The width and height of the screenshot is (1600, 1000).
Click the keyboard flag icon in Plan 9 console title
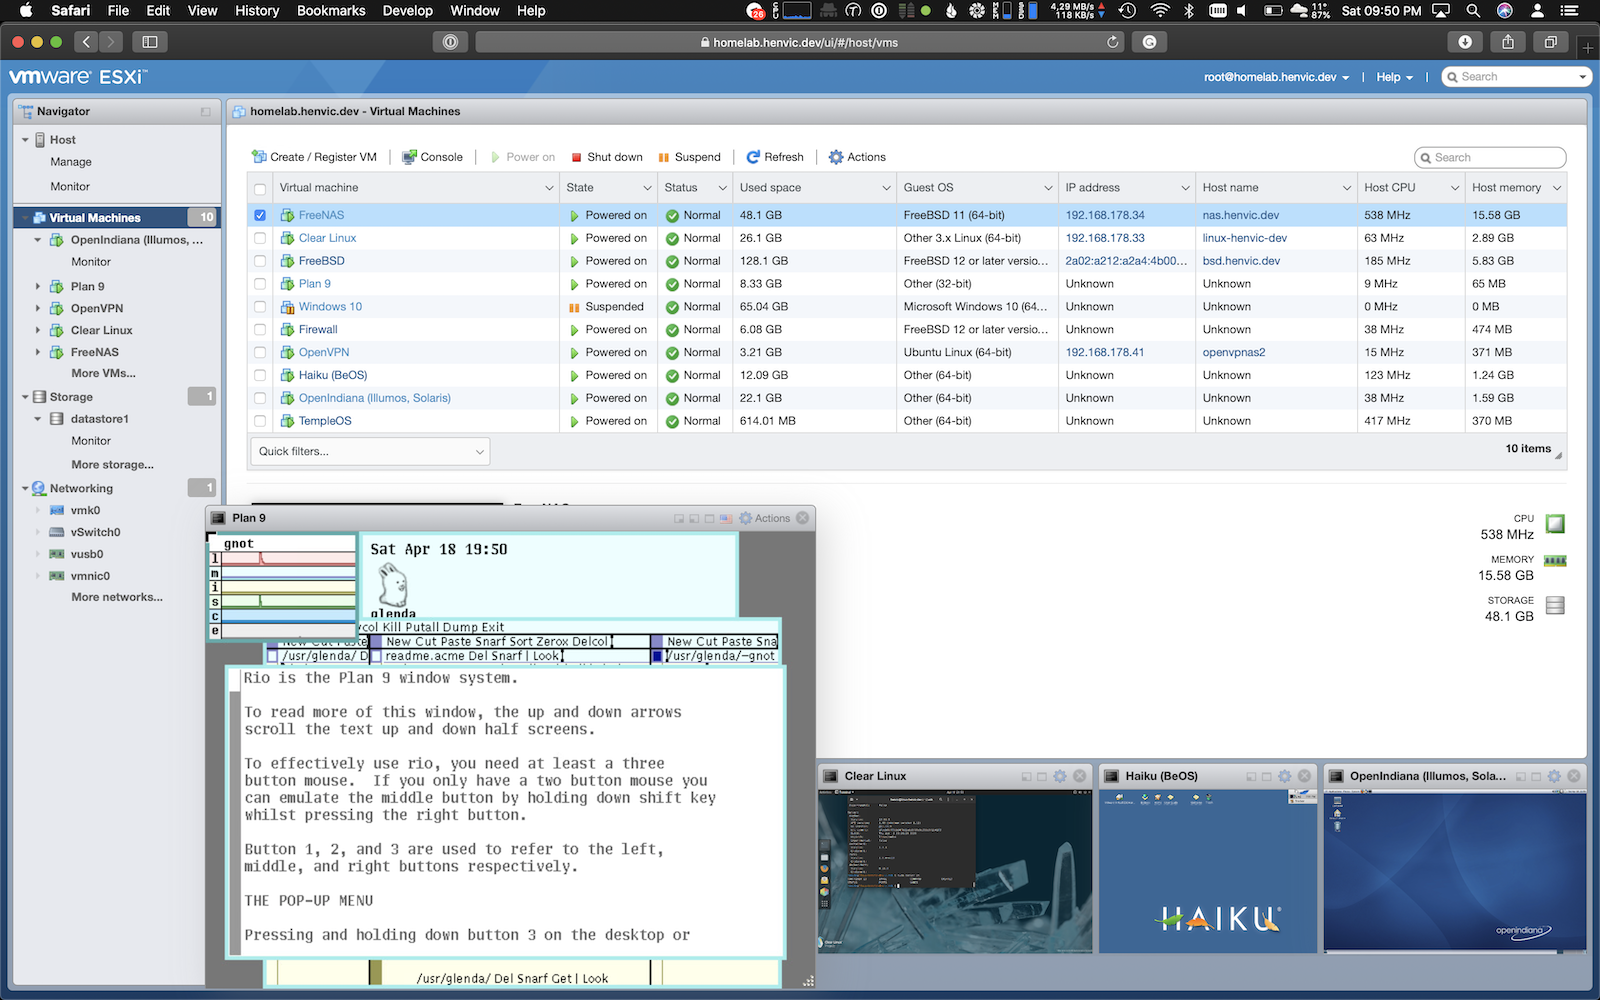click(726, 518)
